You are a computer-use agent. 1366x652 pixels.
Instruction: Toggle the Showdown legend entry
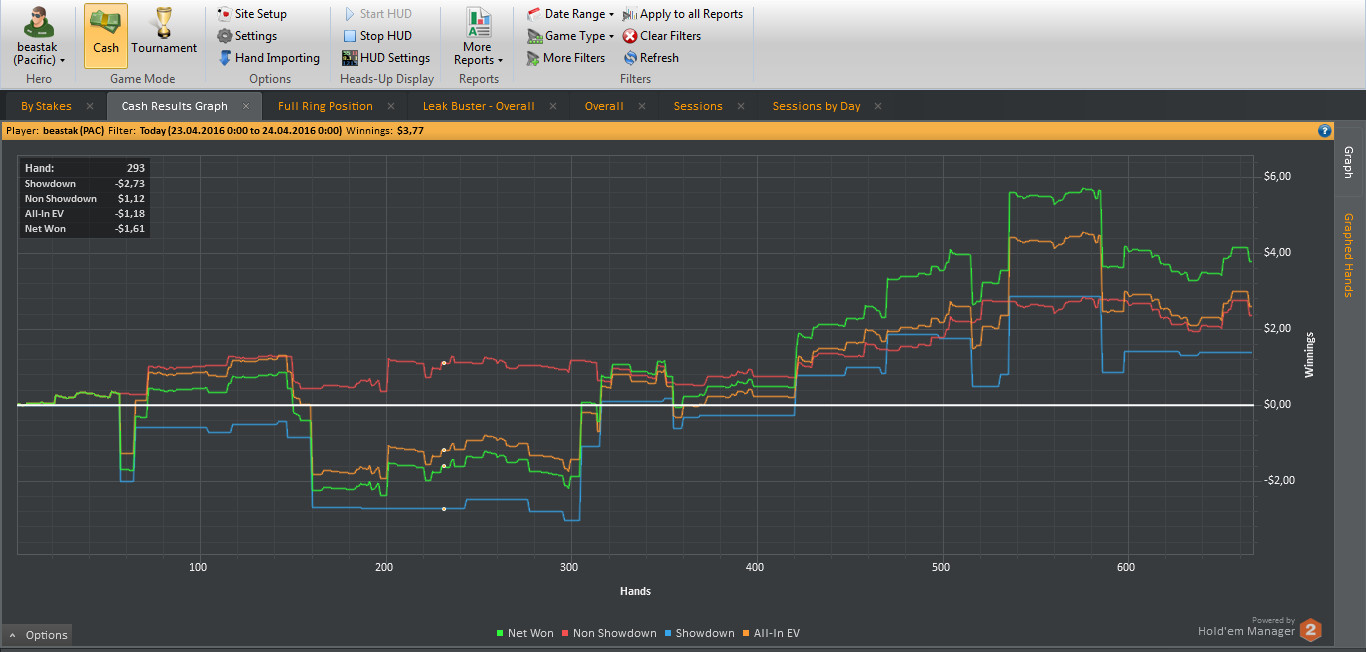(x=699, y=633)
